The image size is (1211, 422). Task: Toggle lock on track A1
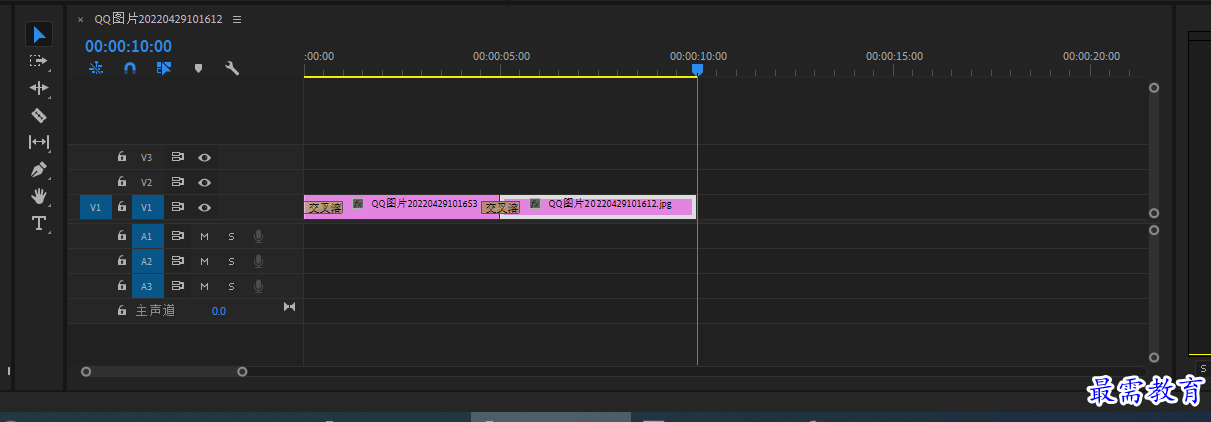click(122, 236)
